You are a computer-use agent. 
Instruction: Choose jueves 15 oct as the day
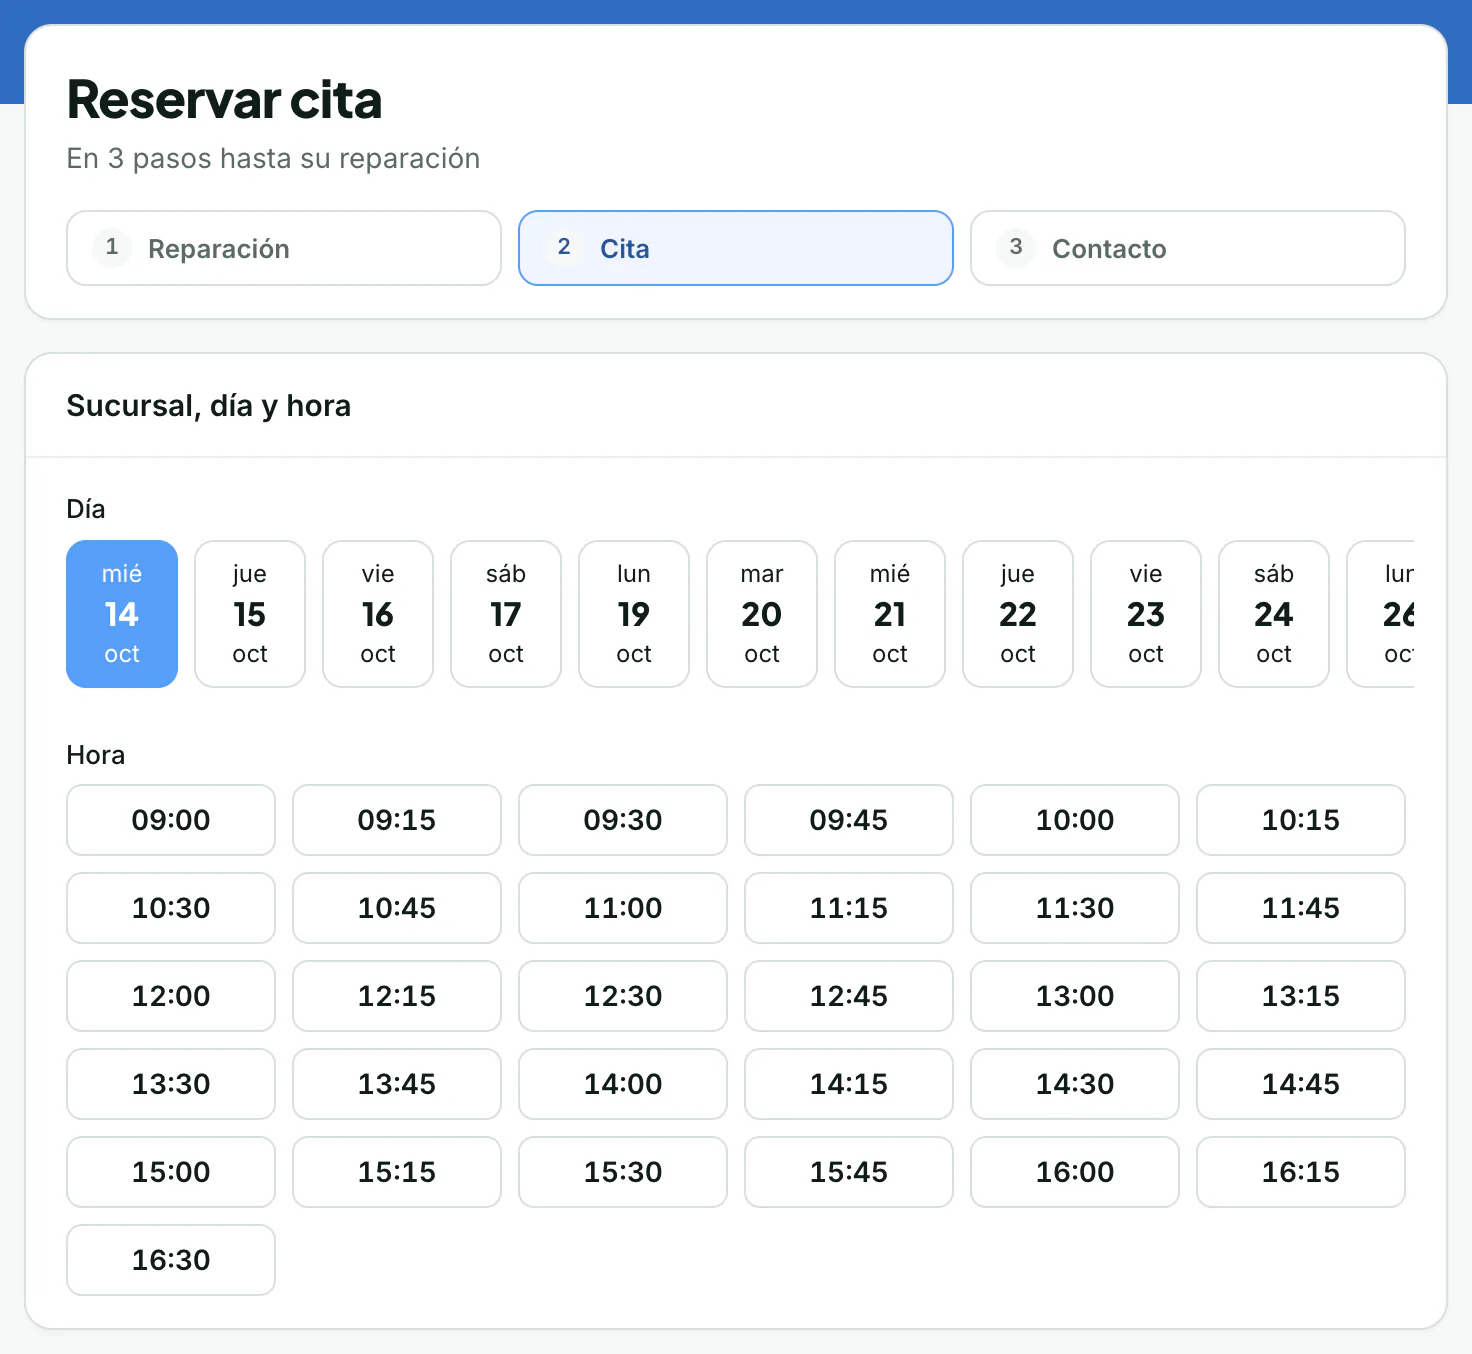[x=250, y=614]
